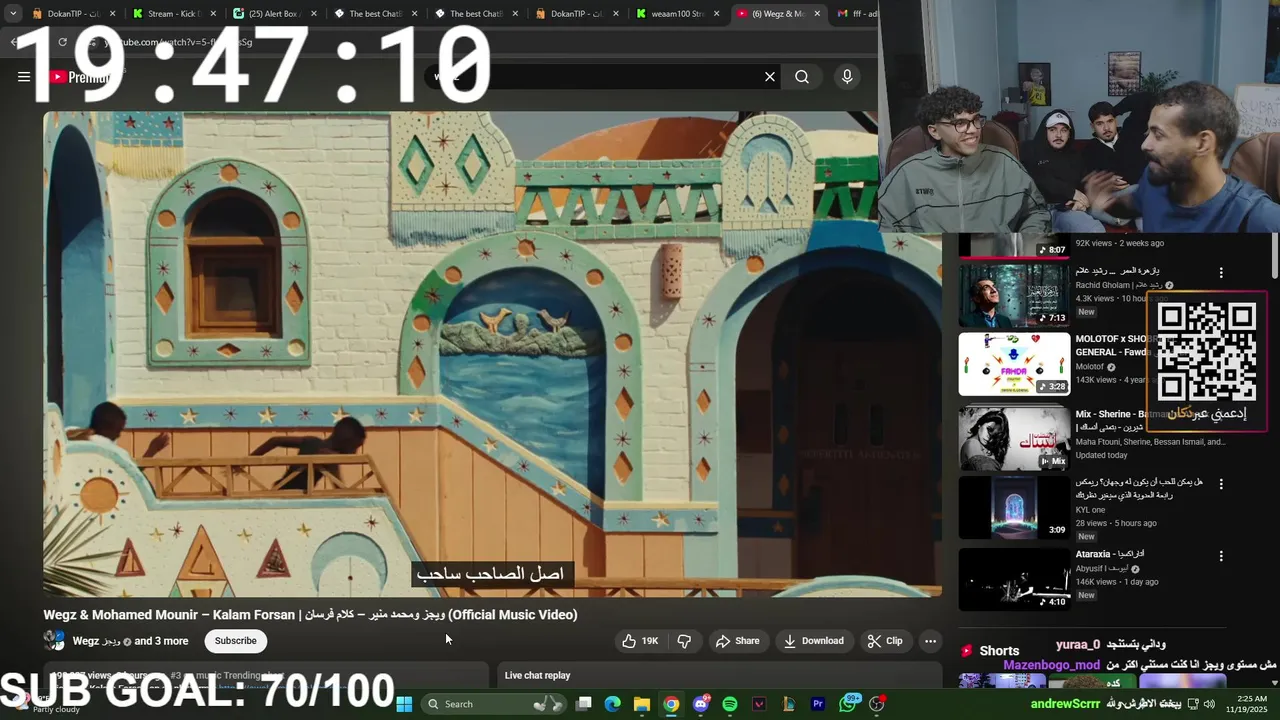
Task: Switch to first 'The best Chat' tab
Action: tap(375, 14)
